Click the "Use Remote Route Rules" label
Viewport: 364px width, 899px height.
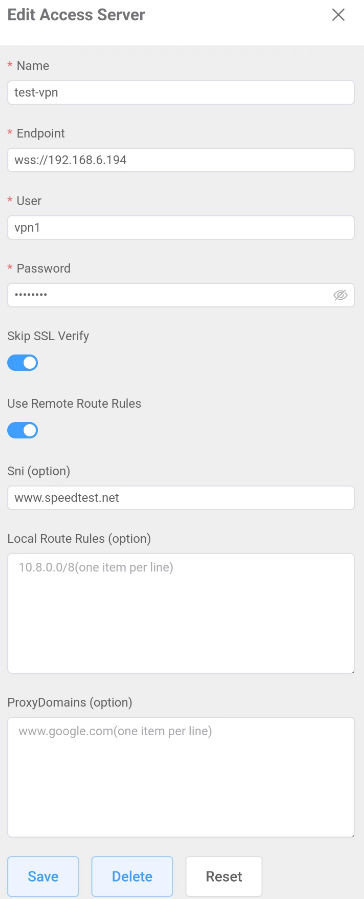[74, 404]
